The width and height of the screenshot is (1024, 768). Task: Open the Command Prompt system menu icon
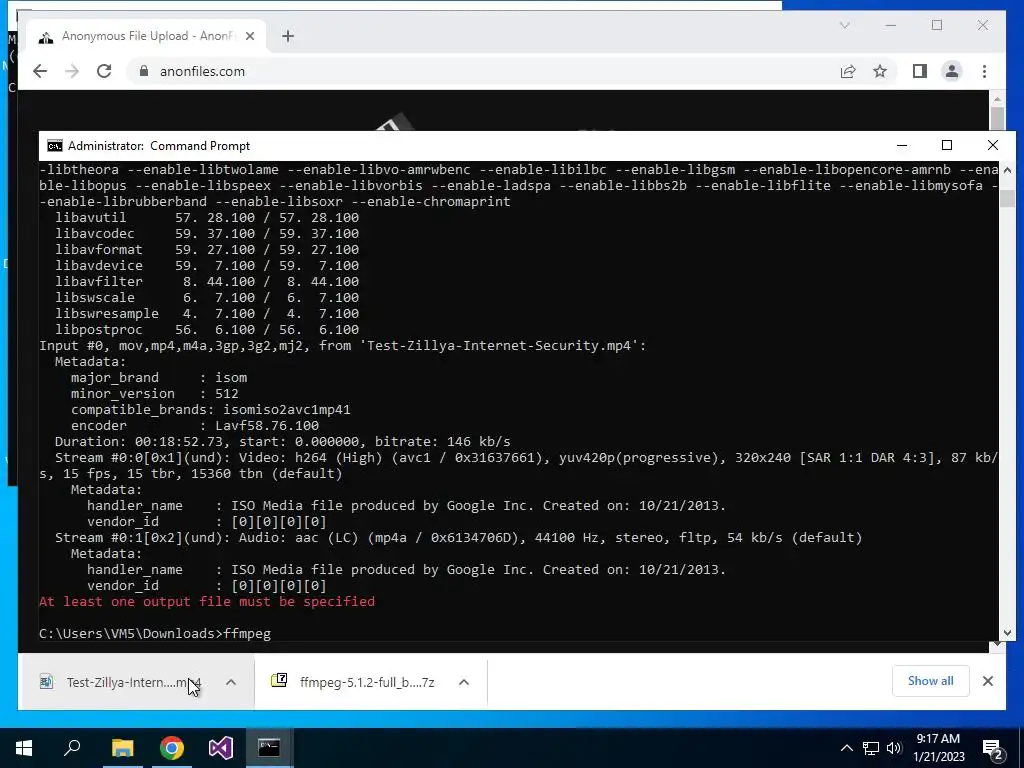[x=55, y=146]
